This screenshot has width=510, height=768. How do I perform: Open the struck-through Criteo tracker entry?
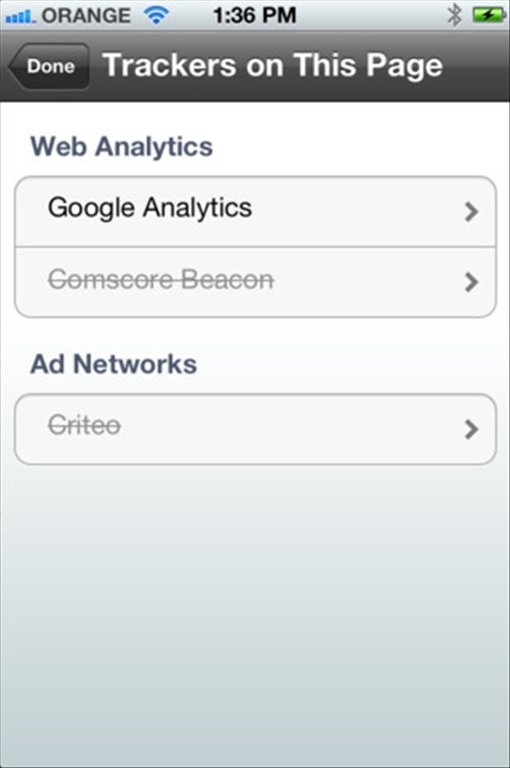pos(255,429)
